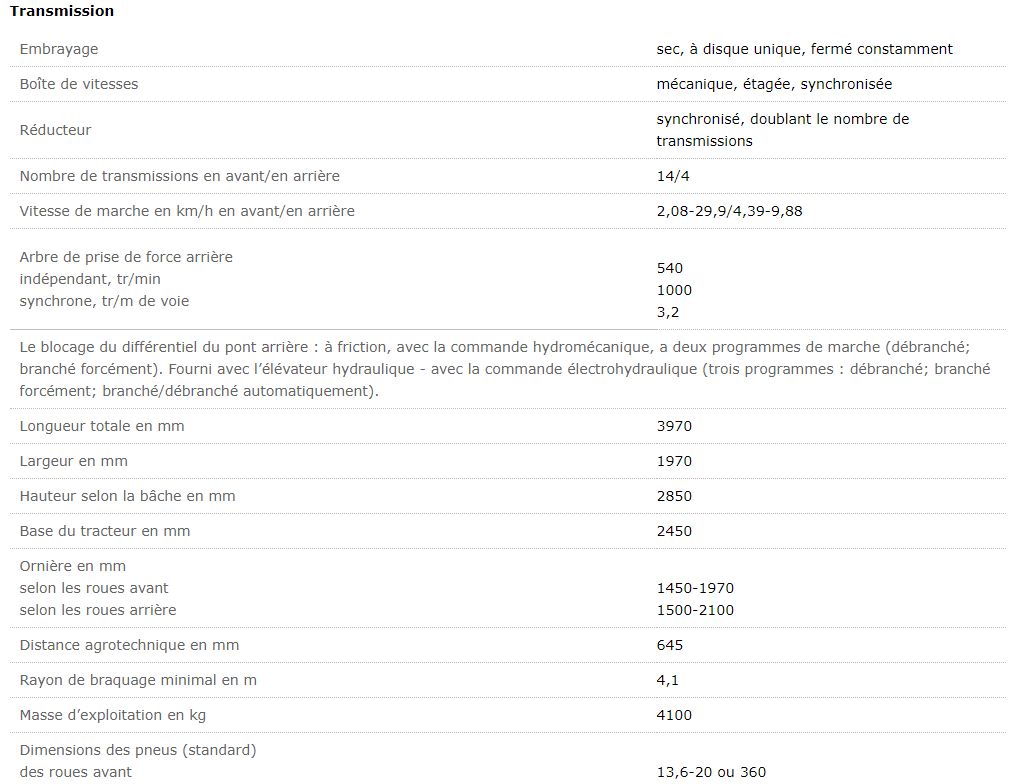Click the Largeur en mm label

coord(74,461)
